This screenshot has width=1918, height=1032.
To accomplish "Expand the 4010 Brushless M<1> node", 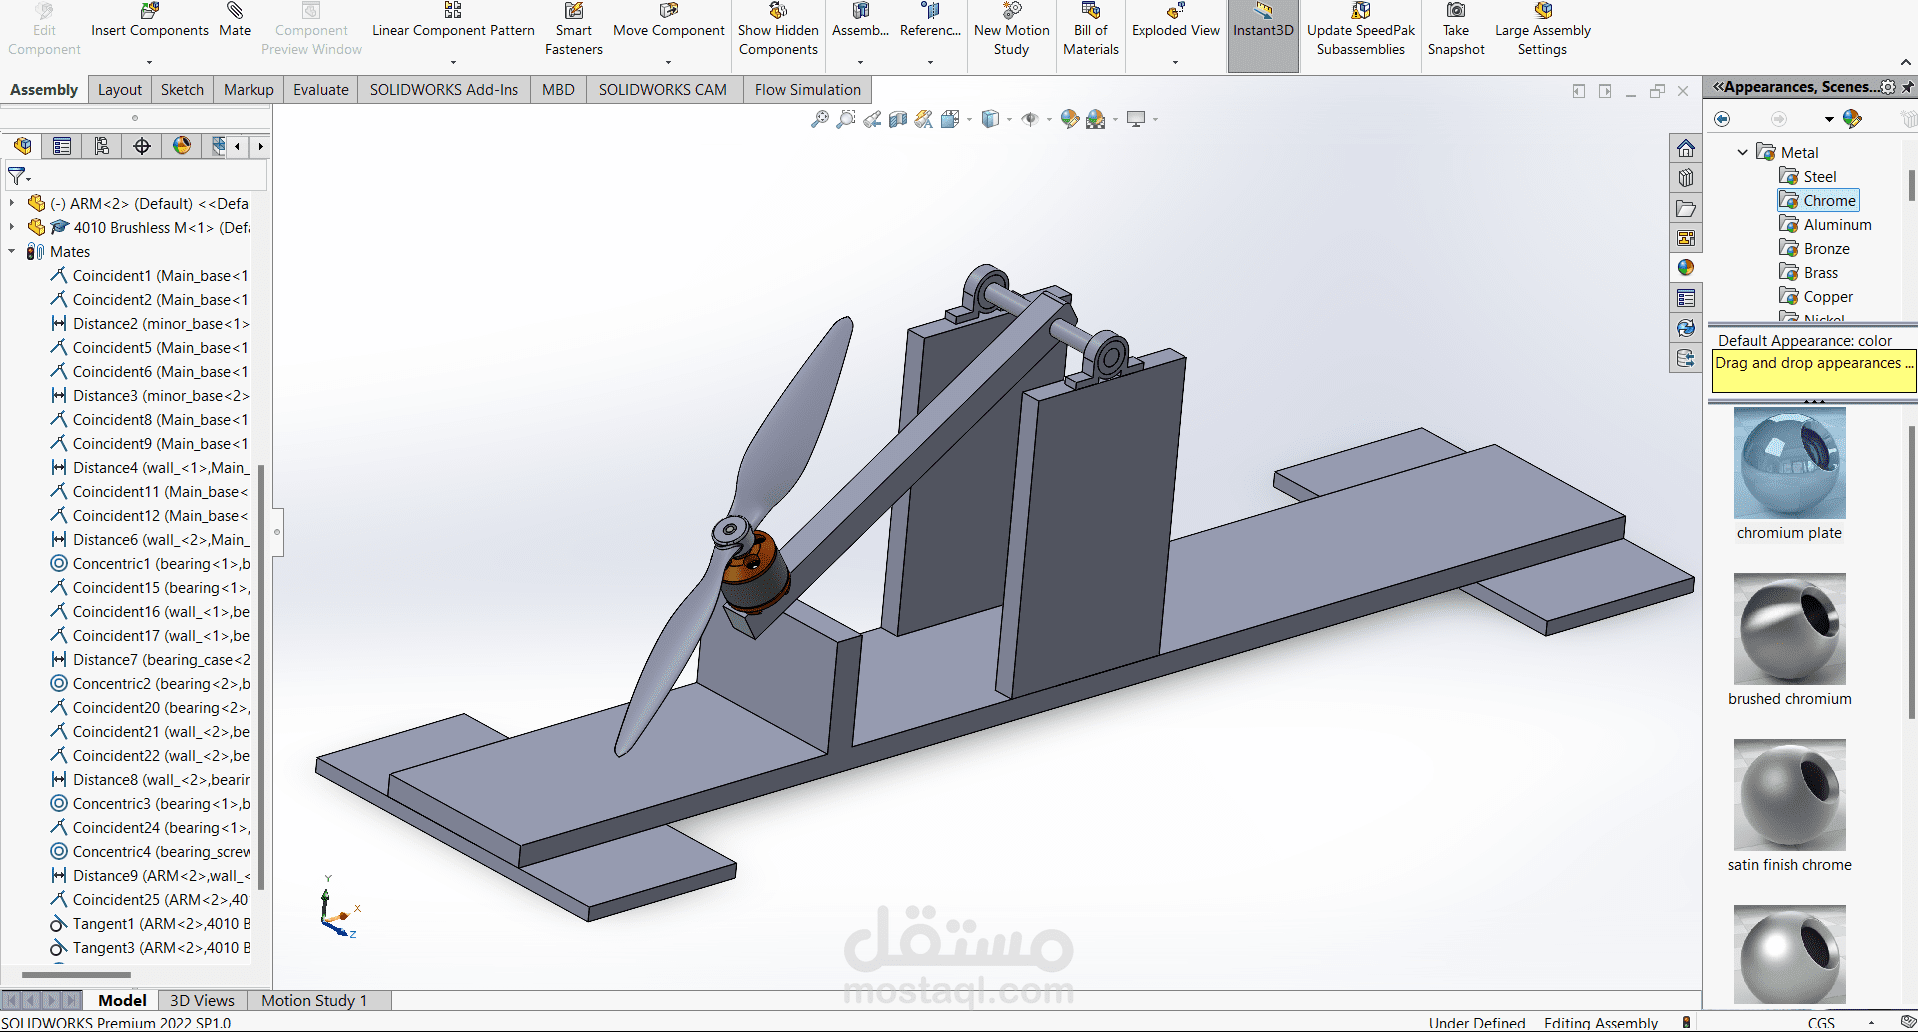I will 12,227.
